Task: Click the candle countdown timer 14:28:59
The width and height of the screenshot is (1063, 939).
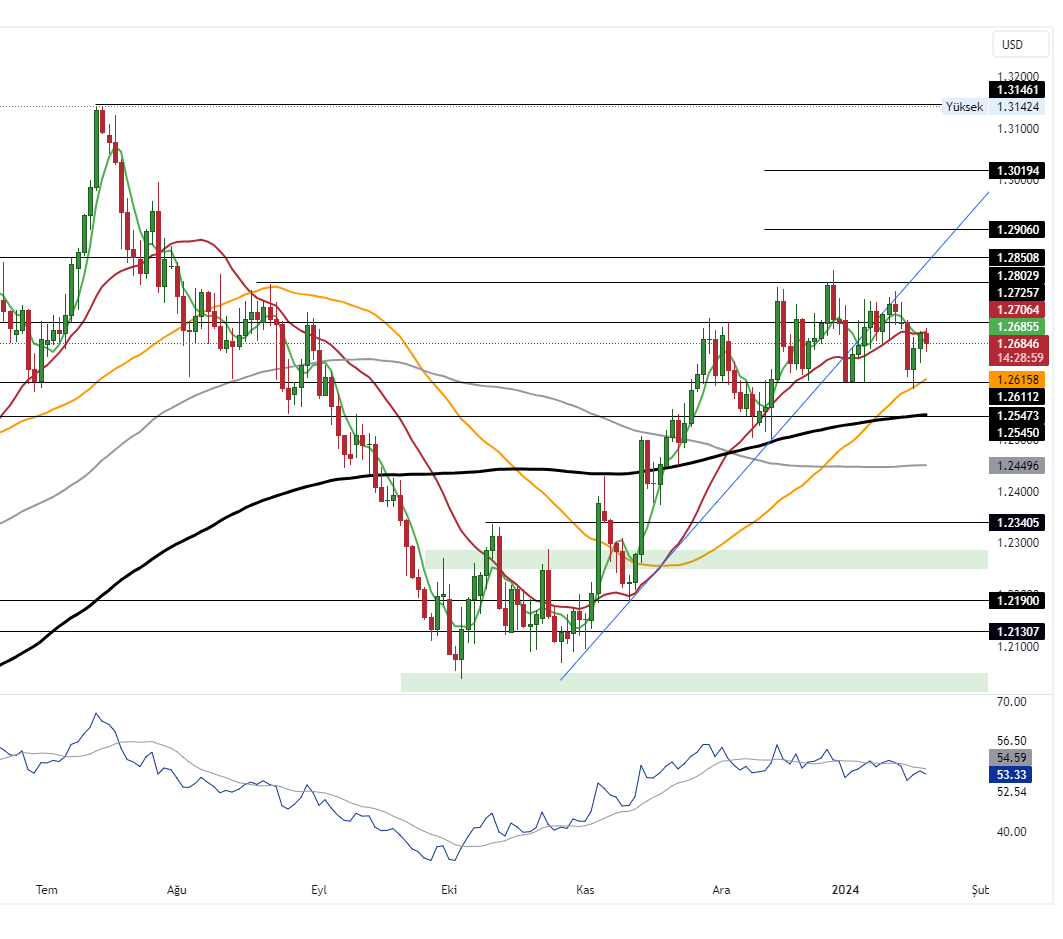Action: coord(1017,357)
